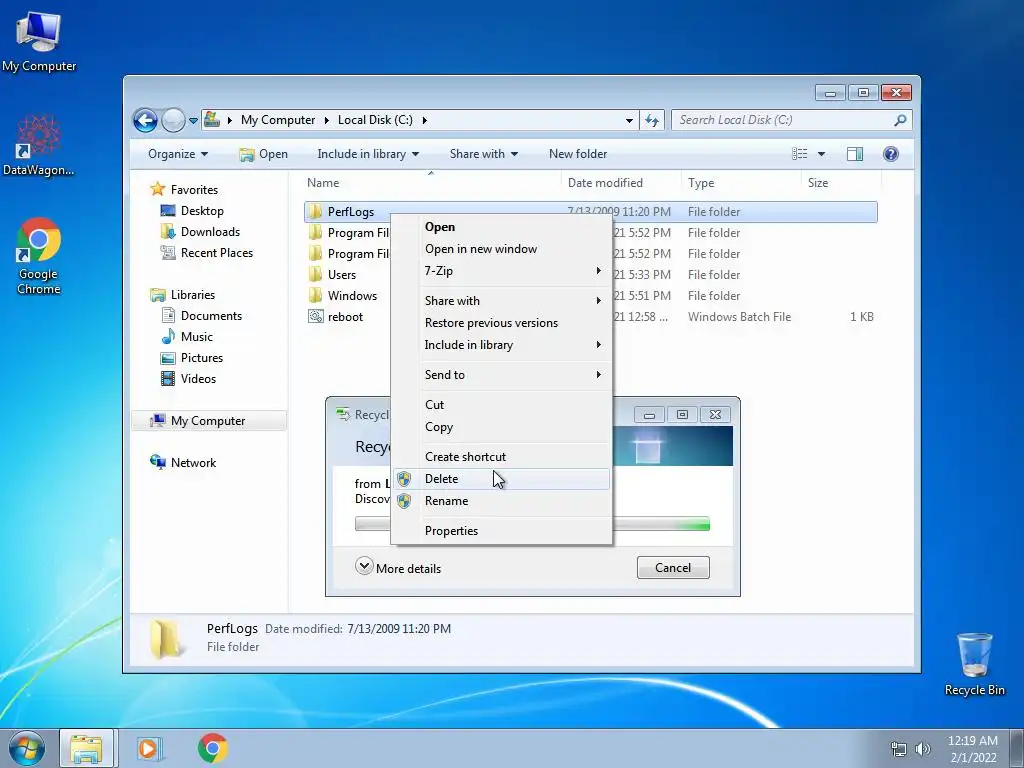Viewport: 1024px width, 768px height.
Task: Open the Recycle Bin desktop icon
Action: (x=974, y=665)
